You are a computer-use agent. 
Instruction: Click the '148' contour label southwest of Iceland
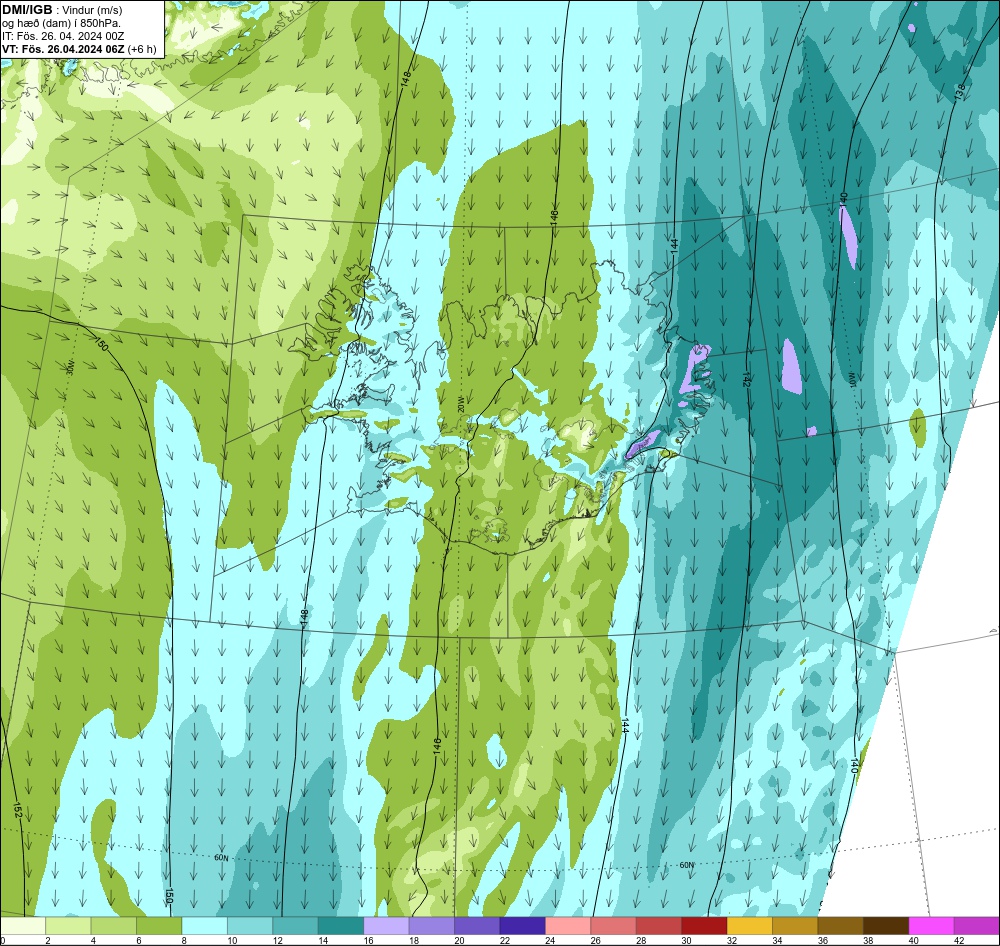(304, 617)
